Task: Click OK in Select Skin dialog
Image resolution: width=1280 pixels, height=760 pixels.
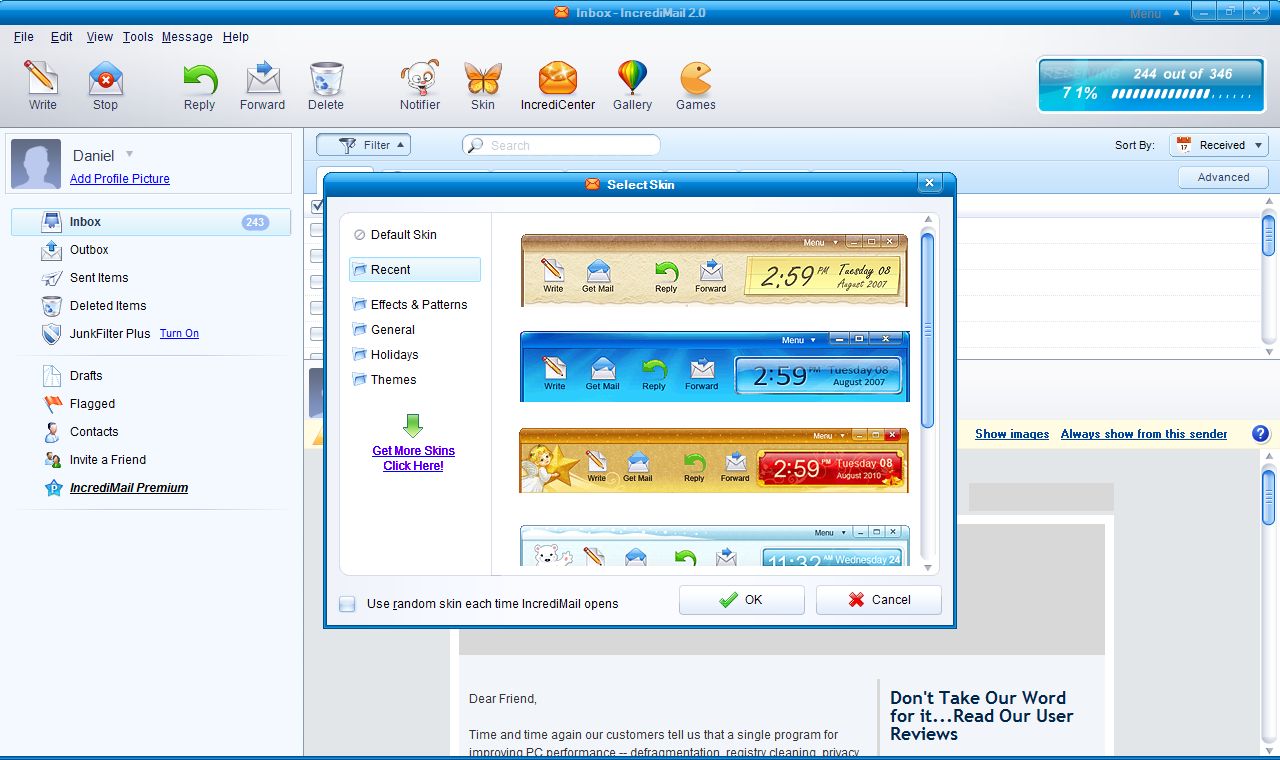Action: click(742, 600)
